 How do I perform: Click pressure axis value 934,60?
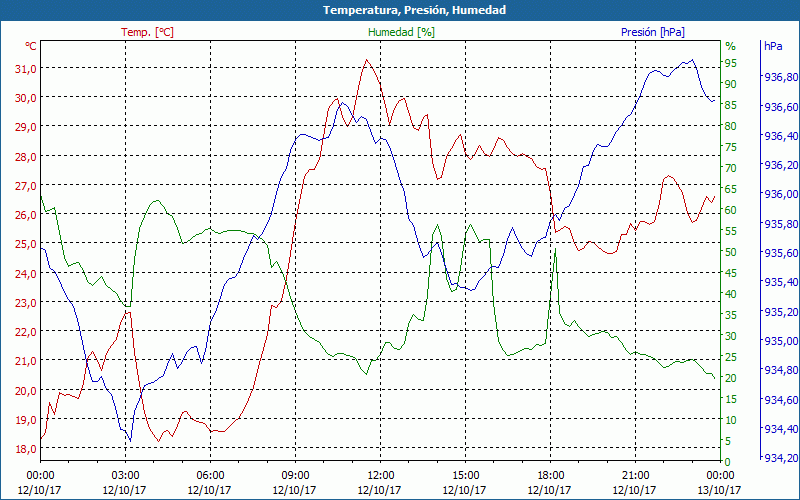(x=781, y=399)
